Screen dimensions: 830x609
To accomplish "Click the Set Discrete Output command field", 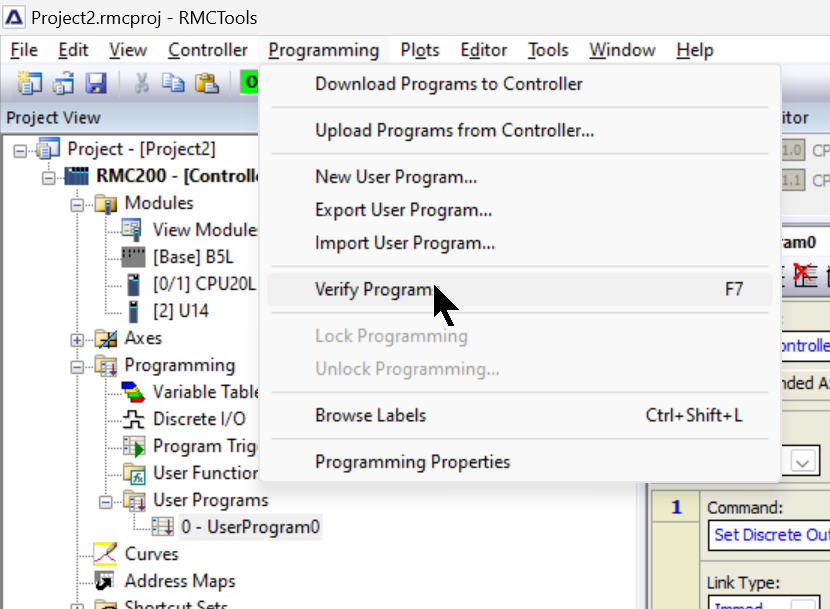I will [769, 535].
